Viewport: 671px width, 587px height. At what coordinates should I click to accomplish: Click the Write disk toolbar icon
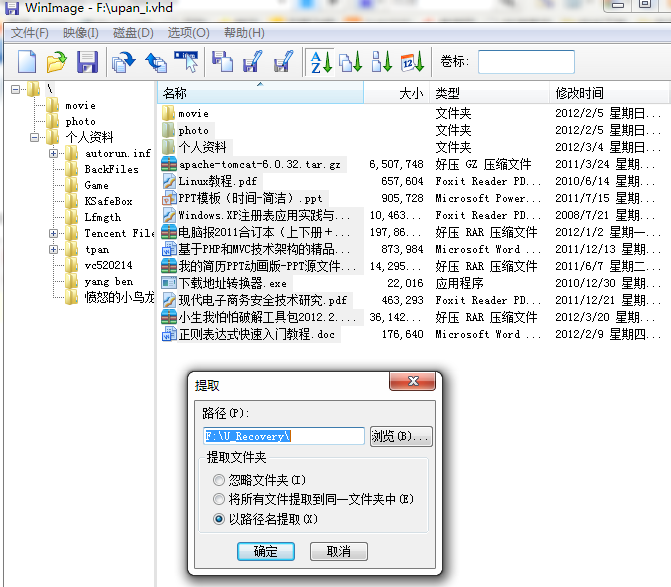point(156,62)
